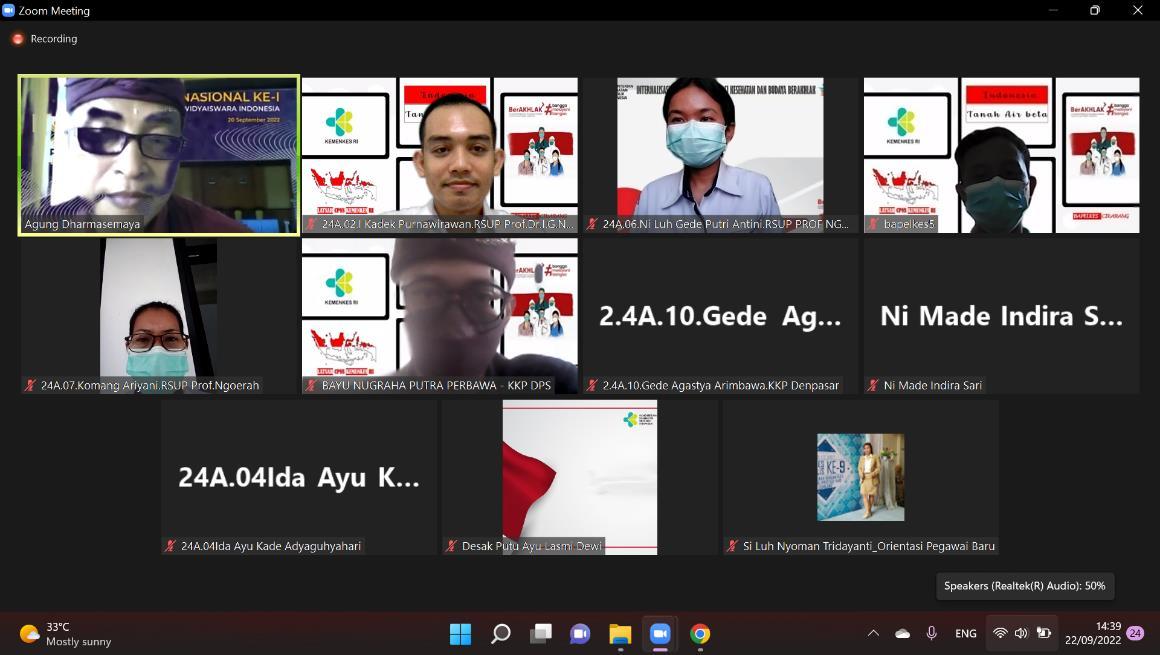Click the red Recording indicator icon
Screen dimensions: 1160x655
(x=18, y=38)
